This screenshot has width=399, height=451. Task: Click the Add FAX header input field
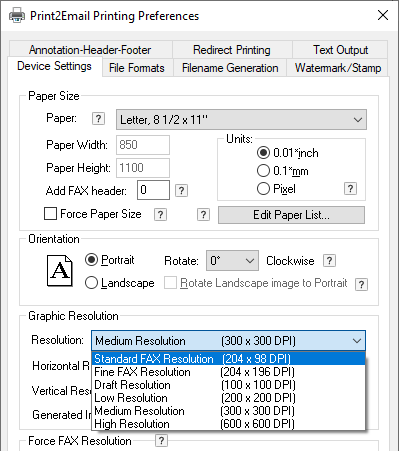[x=153, y=190]
